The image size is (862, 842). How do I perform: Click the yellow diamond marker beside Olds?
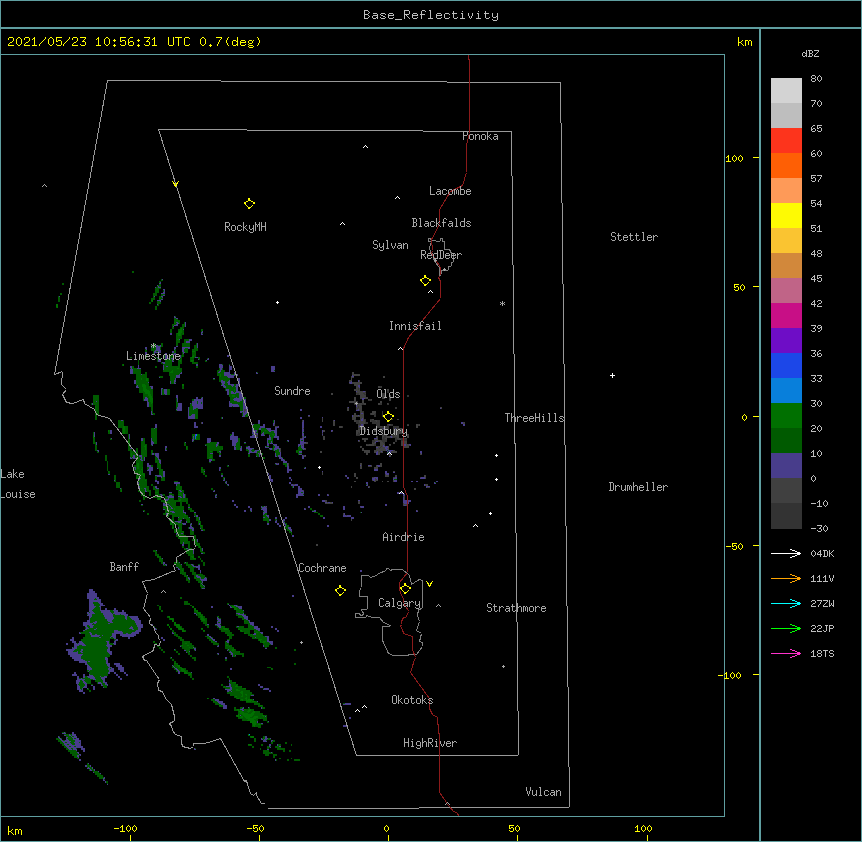tap(388, 417)
